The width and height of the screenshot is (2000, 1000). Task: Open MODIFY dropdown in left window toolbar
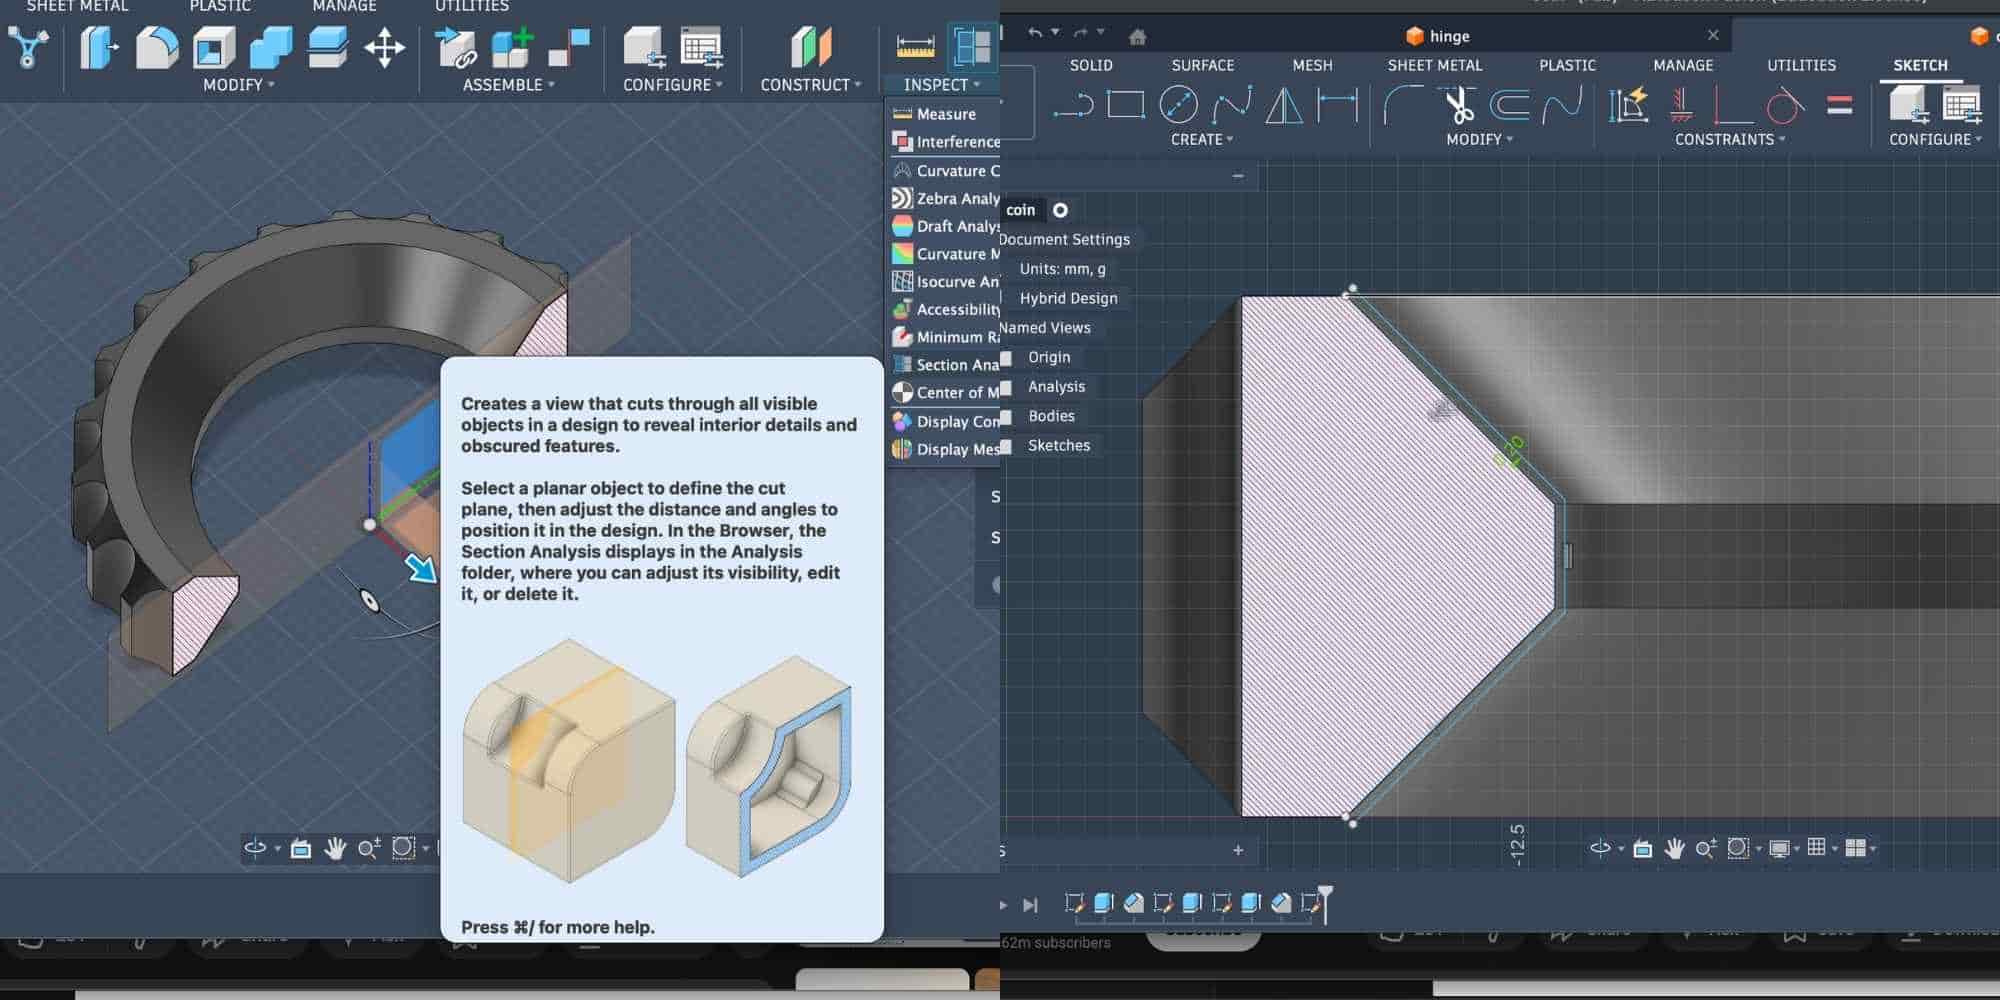point(238,85)
